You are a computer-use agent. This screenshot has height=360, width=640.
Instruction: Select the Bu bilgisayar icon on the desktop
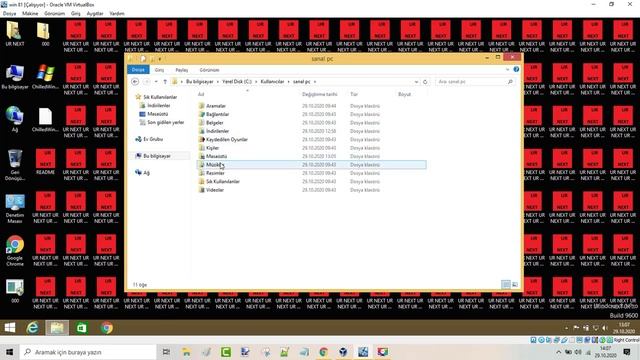pos(15,77)
